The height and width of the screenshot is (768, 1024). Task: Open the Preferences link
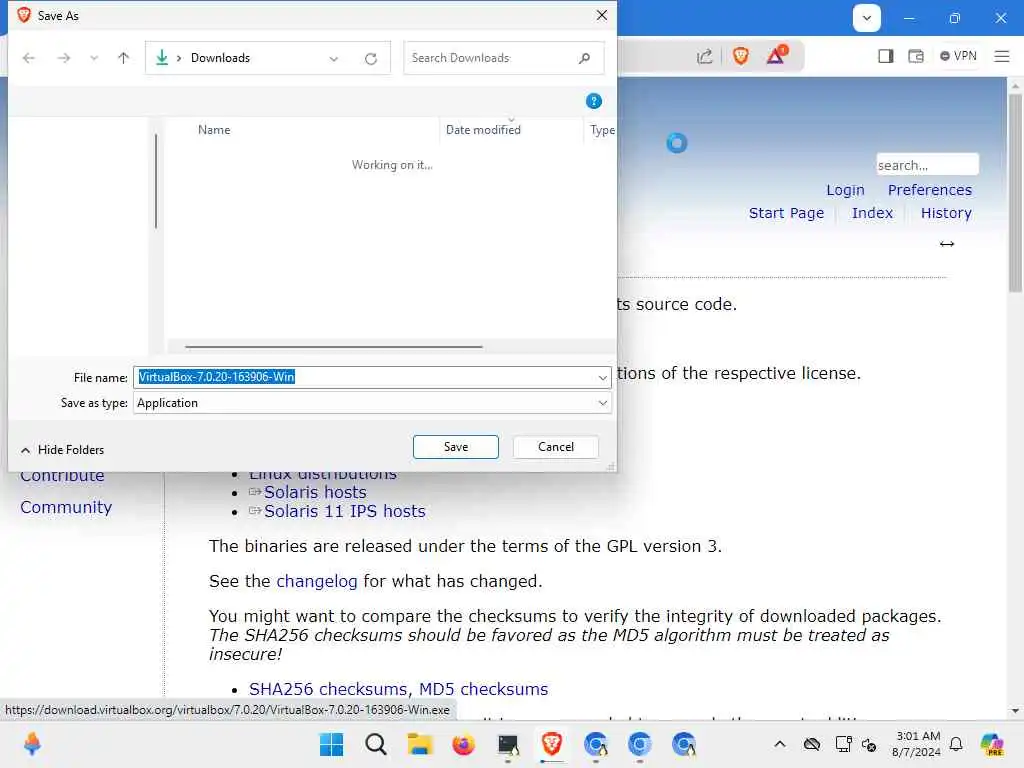click(929, 190)
